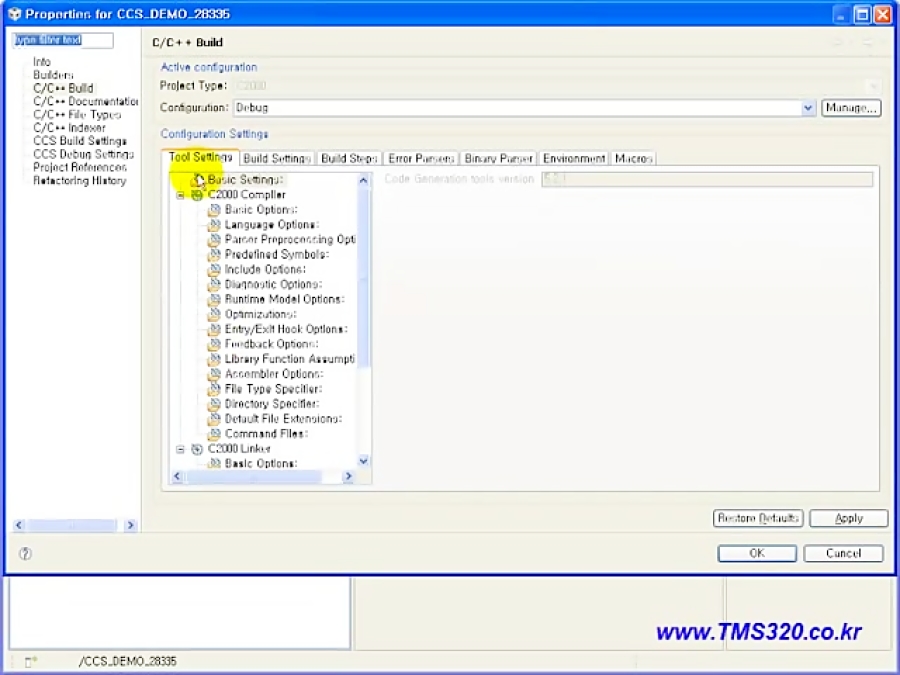Click the C2000 Linker icon
Viewport: 900px width, 675px height.
click(196, 448)
